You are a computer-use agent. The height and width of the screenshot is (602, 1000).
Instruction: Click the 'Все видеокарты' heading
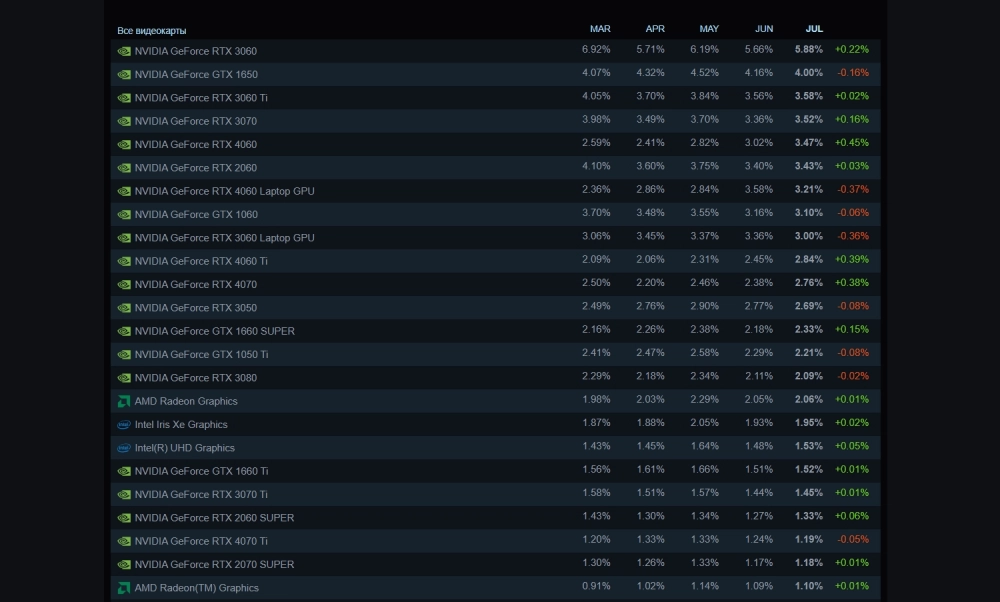point(152,31)
